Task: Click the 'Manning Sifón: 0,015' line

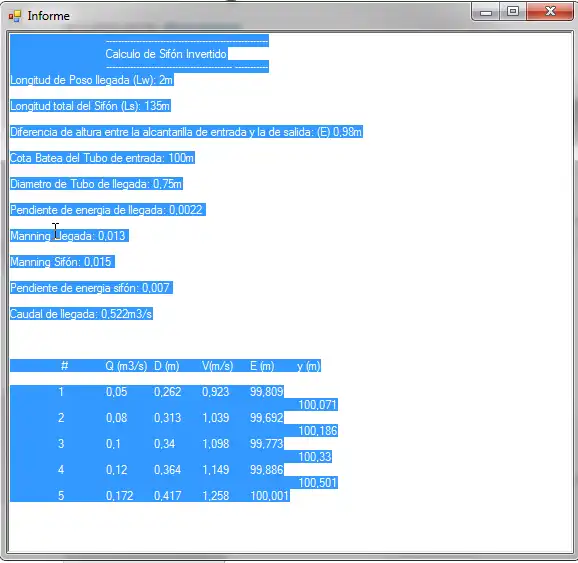Action: tap(61, 262)
